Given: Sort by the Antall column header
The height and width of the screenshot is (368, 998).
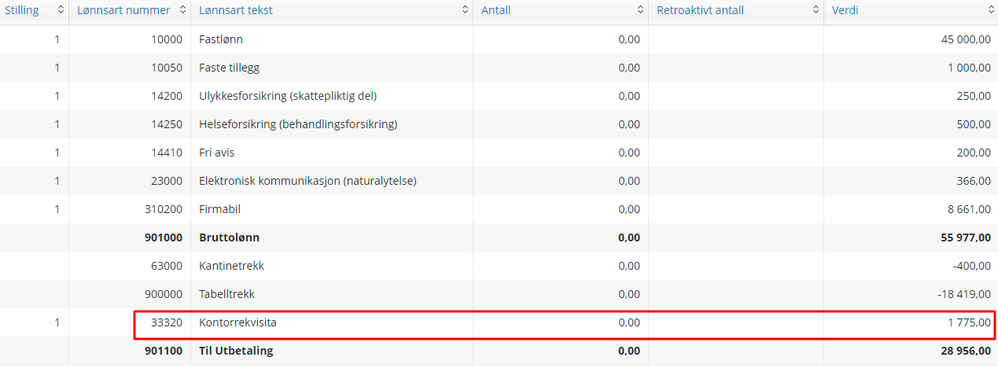Looking at the screenshot, I should point(496,10).
